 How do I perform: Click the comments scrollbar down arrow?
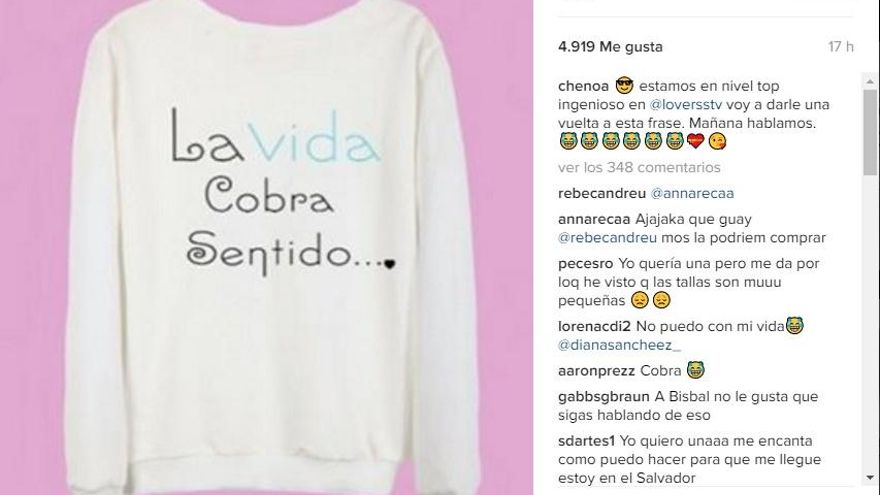(x=870, y=478)
